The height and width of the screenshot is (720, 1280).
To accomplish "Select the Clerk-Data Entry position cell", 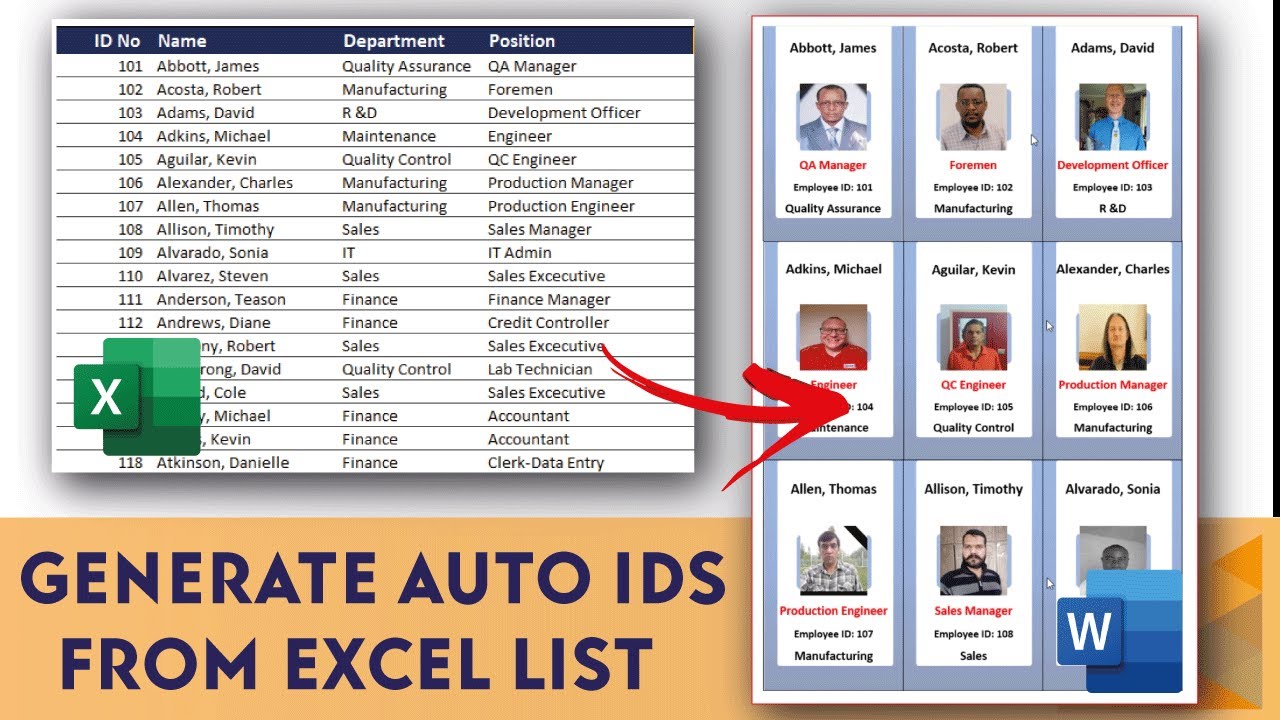I will tap(546, 463).
